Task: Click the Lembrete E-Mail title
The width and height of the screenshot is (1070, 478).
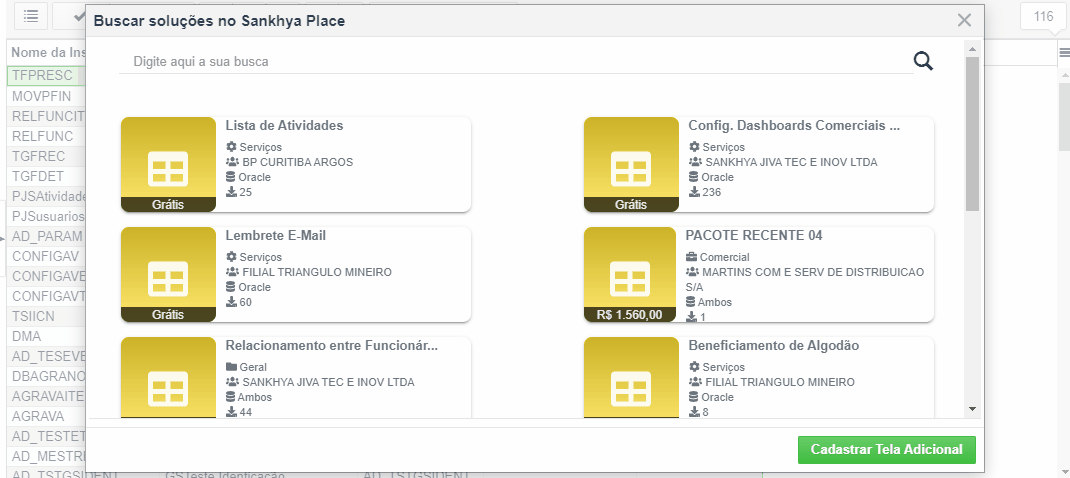Action: (x=276, y=236)
